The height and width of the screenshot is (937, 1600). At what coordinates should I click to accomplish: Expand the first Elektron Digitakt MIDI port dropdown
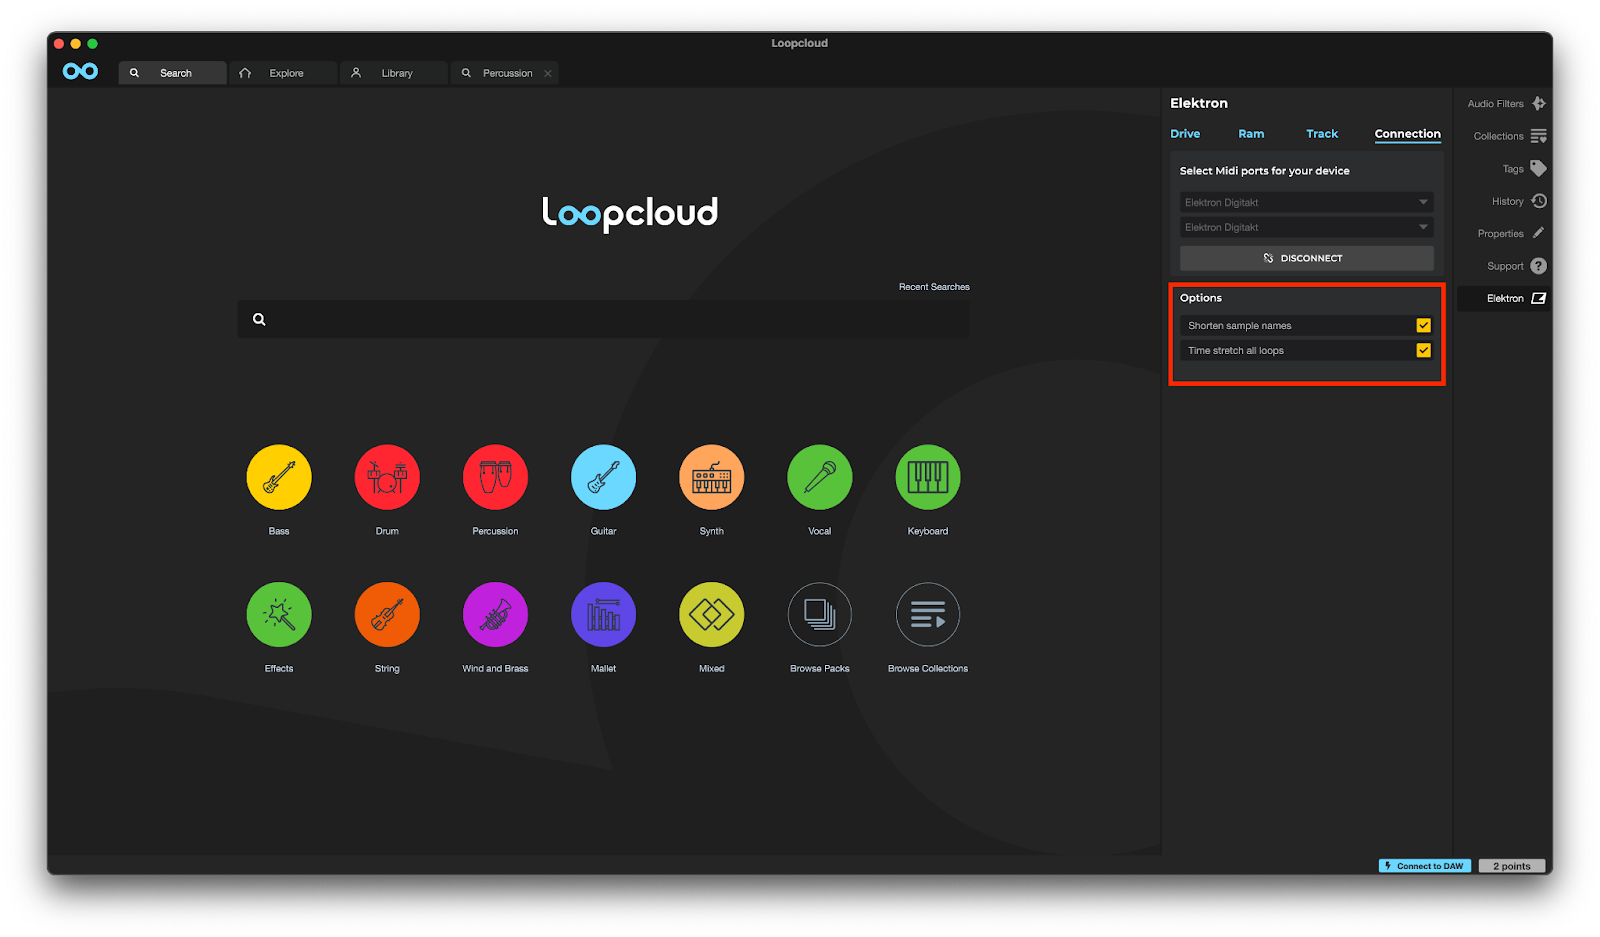pyautogui.click(x=1306, y=202)
